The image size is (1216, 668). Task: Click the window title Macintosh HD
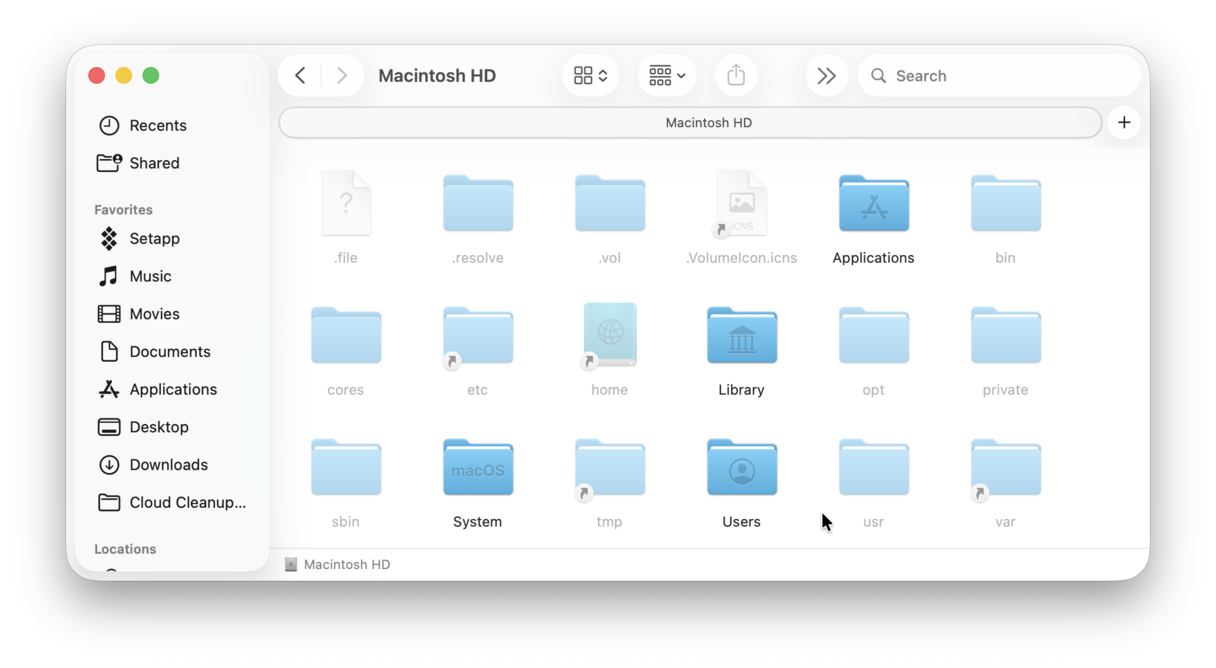pyautogui.click(x=437, y=76)
